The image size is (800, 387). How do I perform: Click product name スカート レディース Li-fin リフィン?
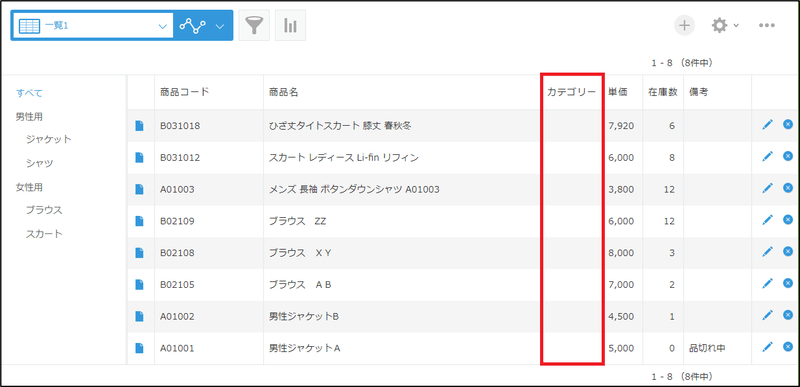click(344, 158)
